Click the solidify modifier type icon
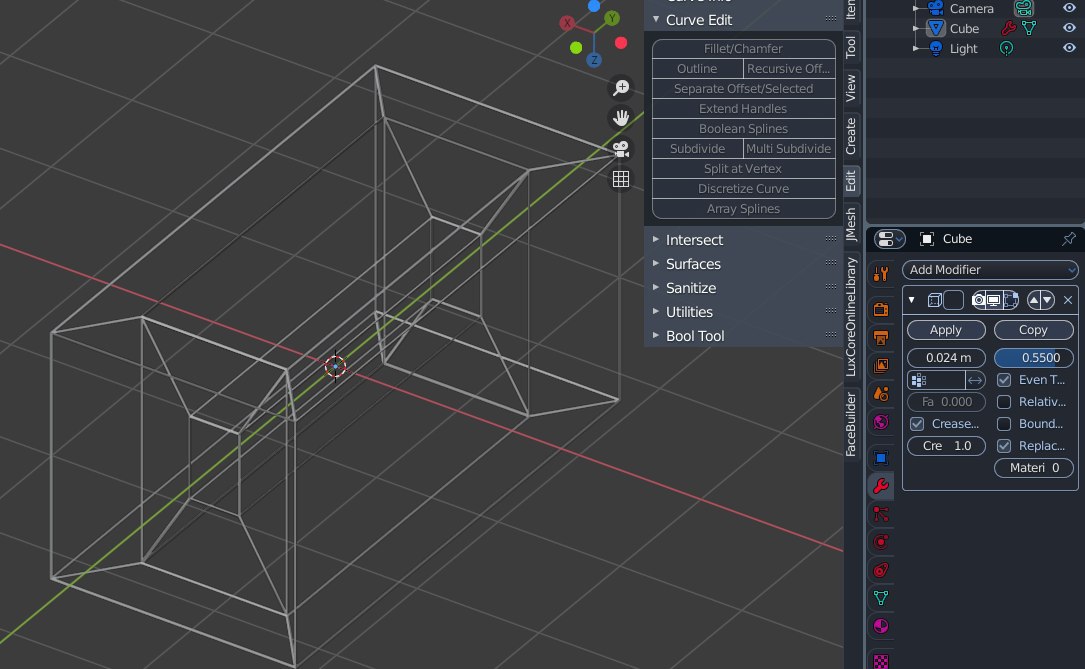 (x=934, y=300)
